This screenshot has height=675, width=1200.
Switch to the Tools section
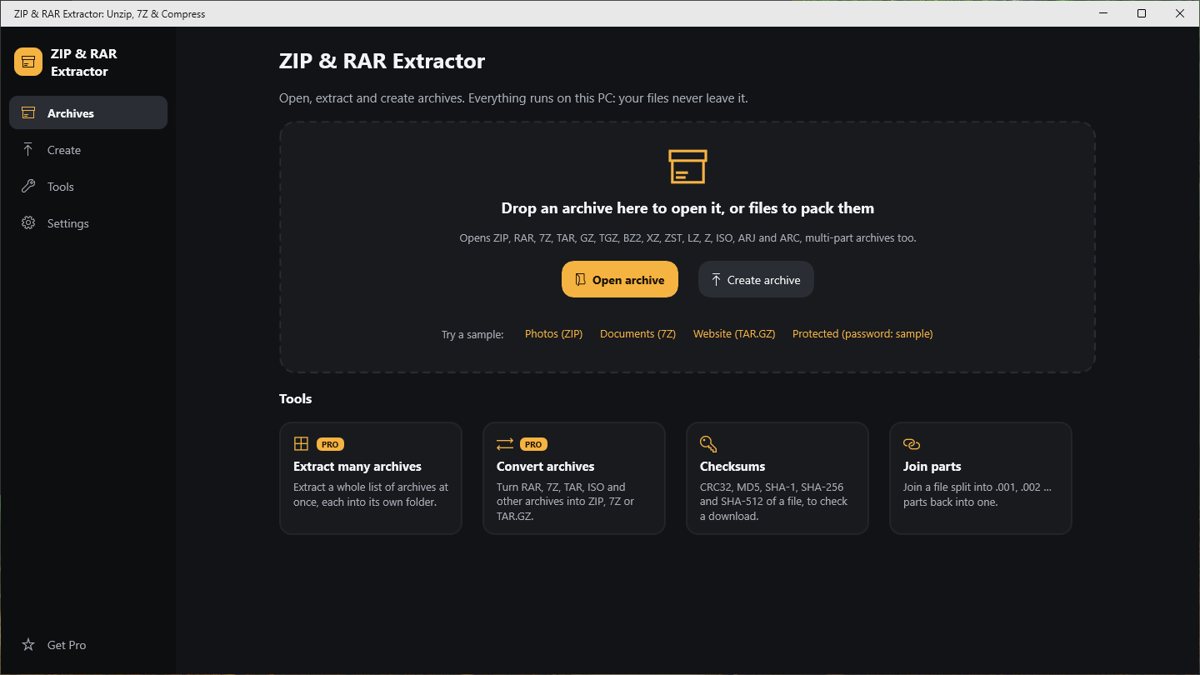(x=88, y=187)
